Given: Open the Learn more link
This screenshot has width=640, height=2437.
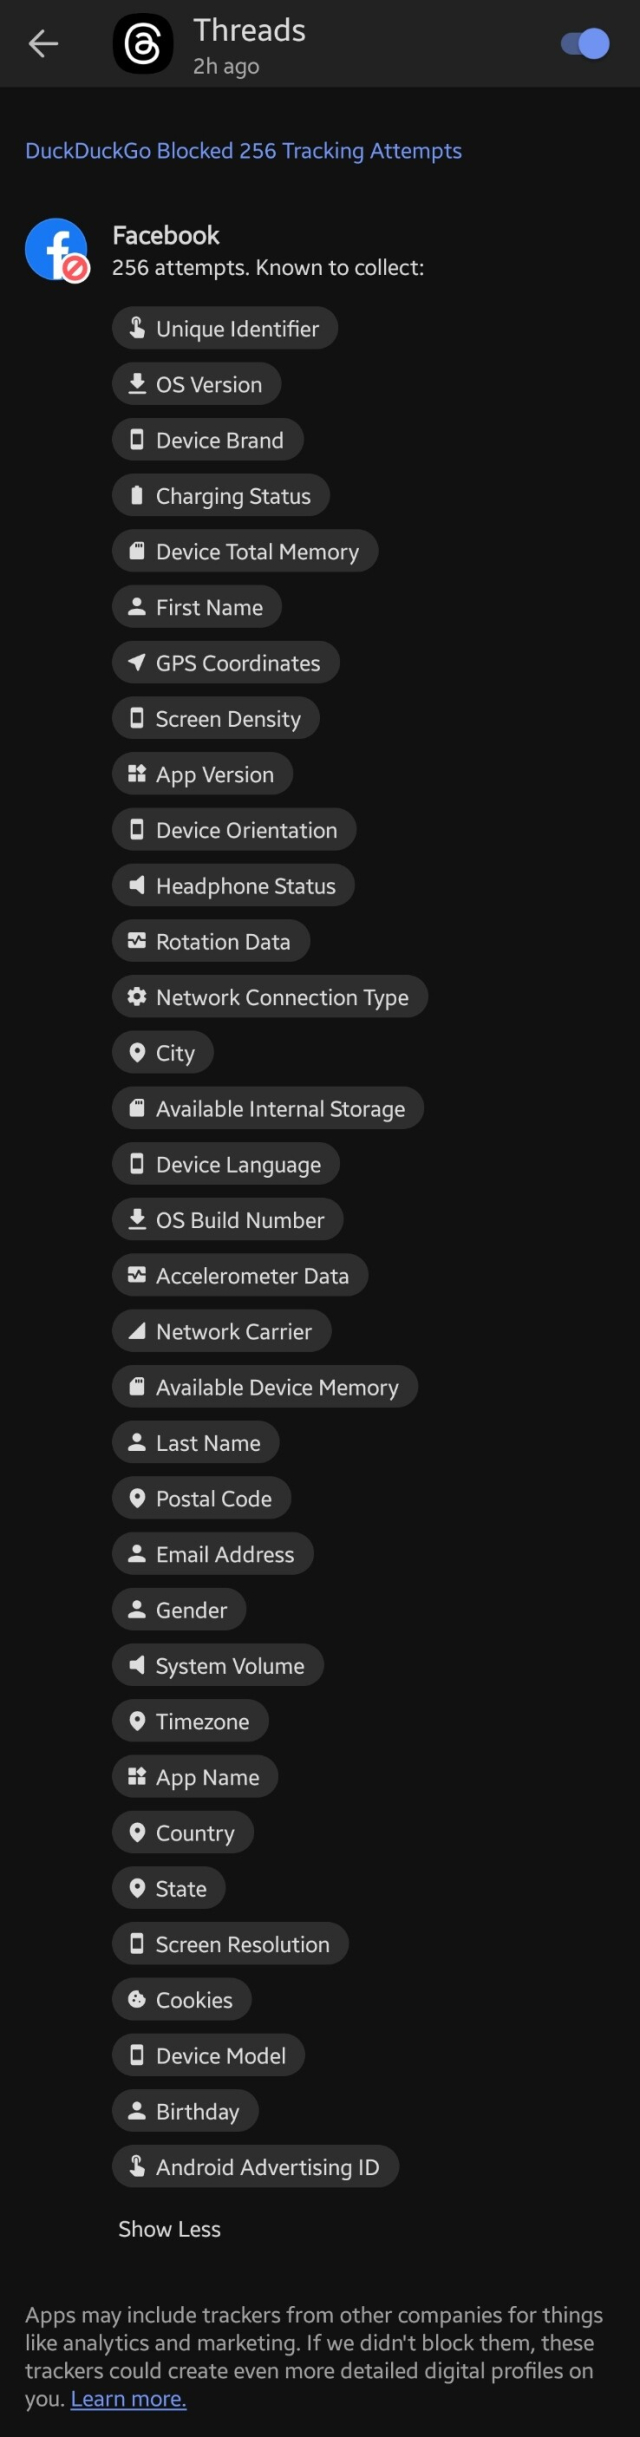Looking at the screenshot, I should coord(128,2399).
